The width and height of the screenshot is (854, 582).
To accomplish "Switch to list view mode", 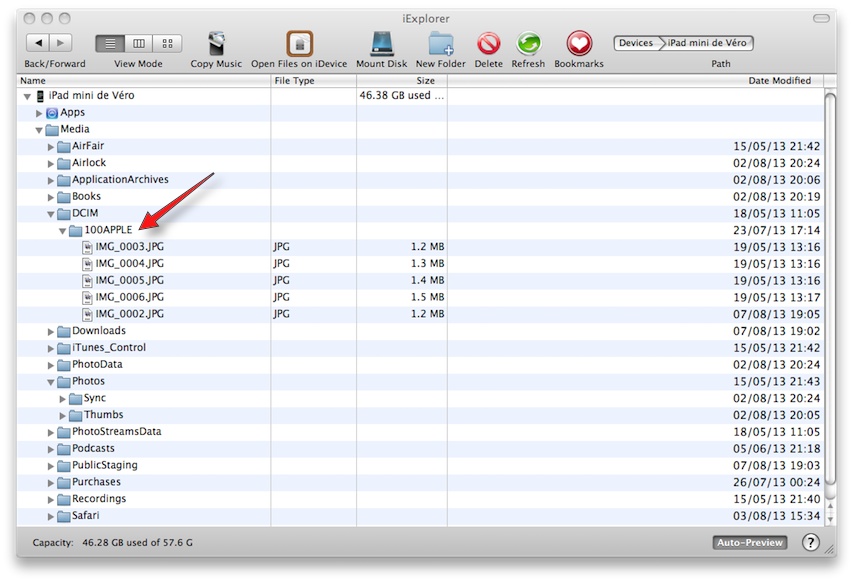I will click(x=110, y=44).
